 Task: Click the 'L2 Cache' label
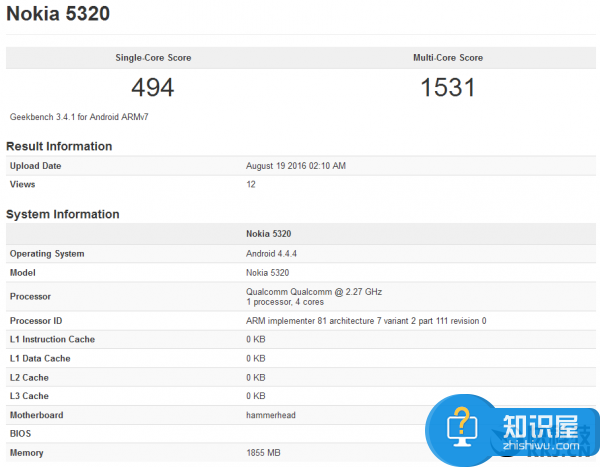click(29, 378)
